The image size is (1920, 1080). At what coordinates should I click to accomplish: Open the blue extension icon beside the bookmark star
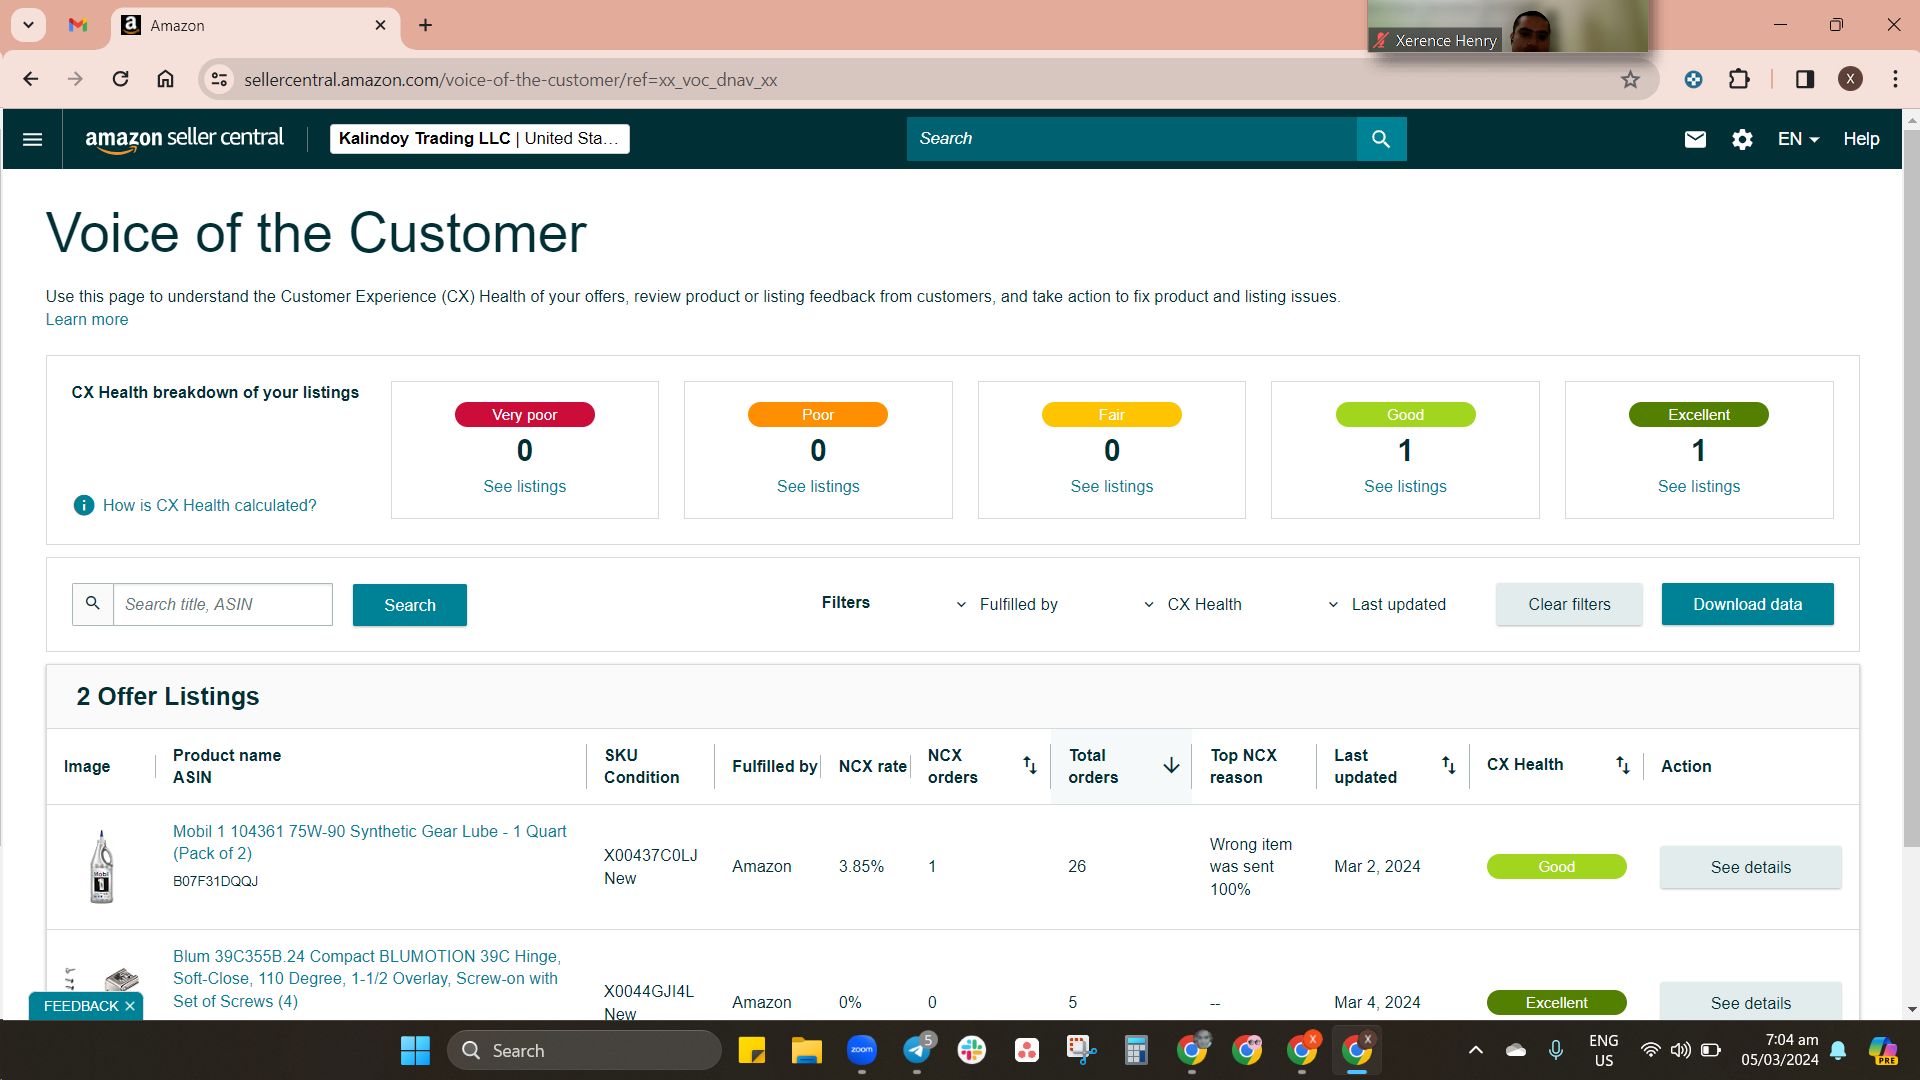tap(1693, 79)
